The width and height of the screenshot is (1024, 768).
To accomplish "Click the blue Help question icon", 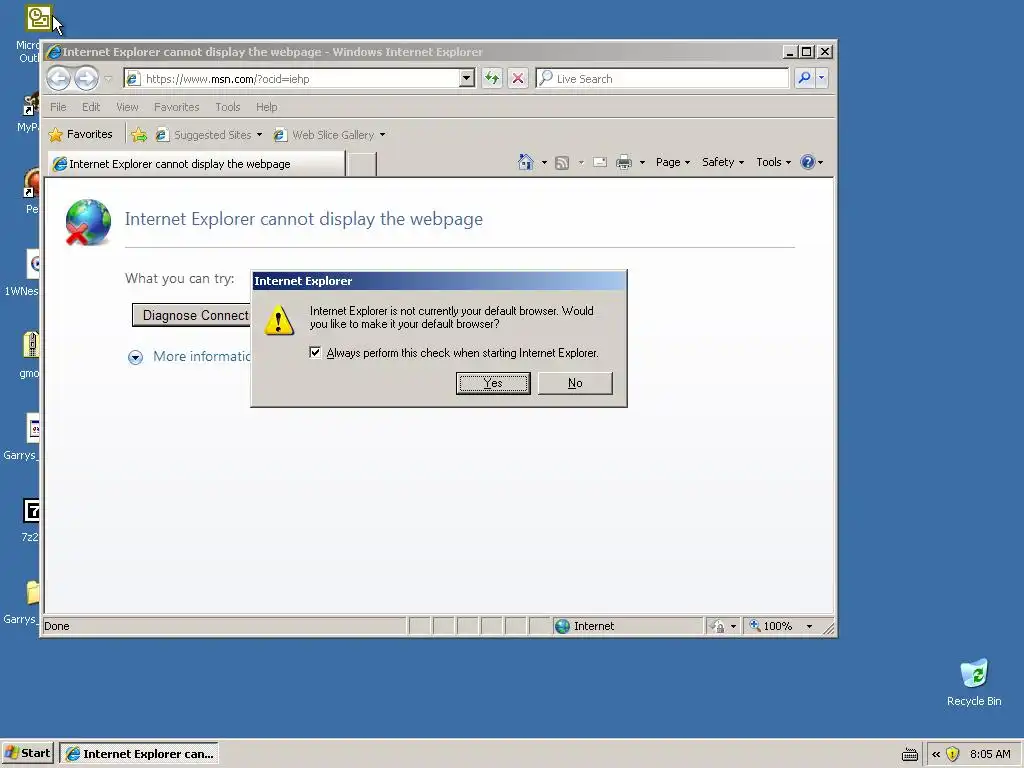I will point(808,162).
